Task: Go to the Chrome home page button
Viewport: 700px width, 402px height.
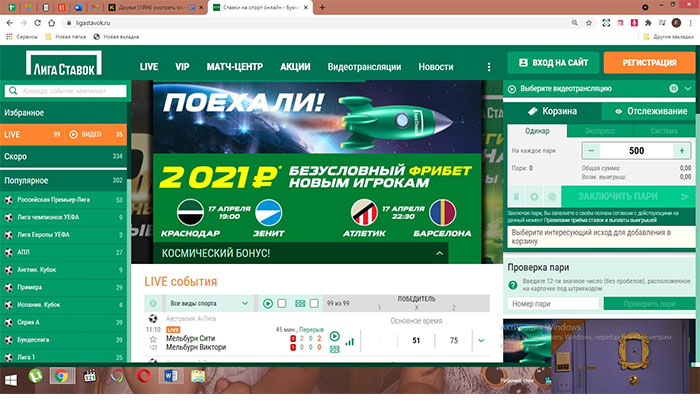Action: coord(52,23)
